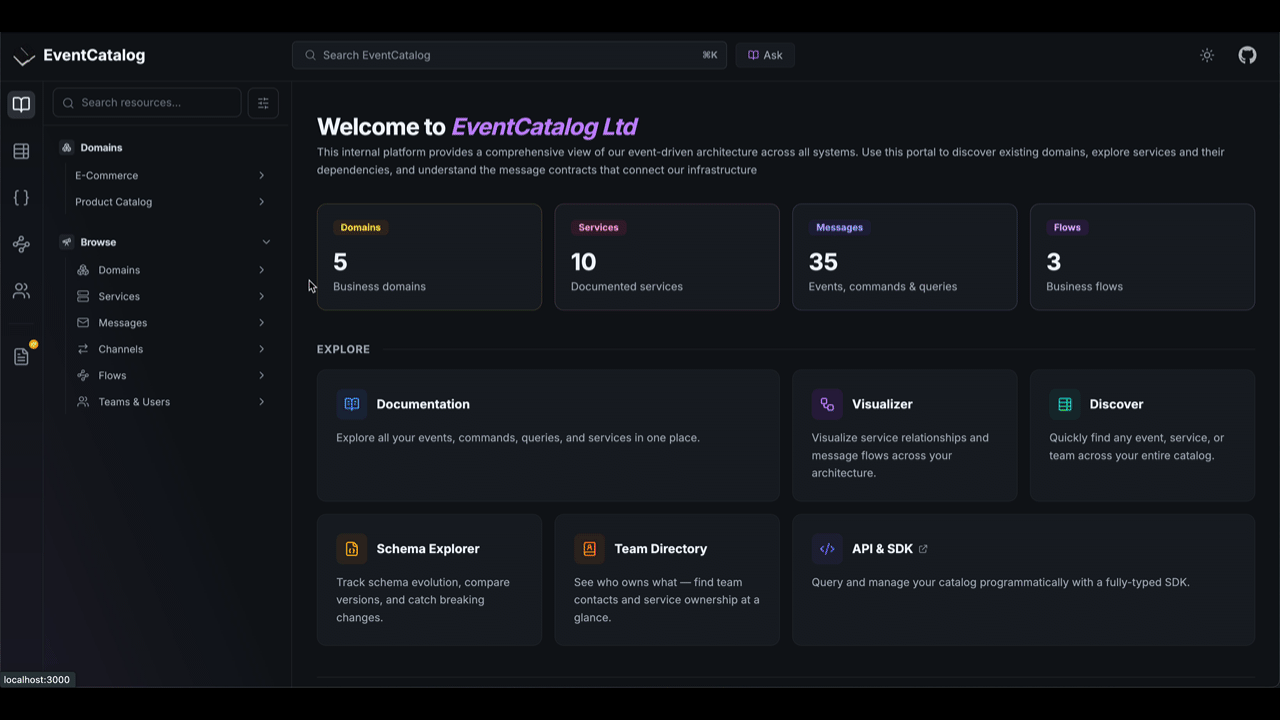Click the Team Directory card icon

click(589, 549)
